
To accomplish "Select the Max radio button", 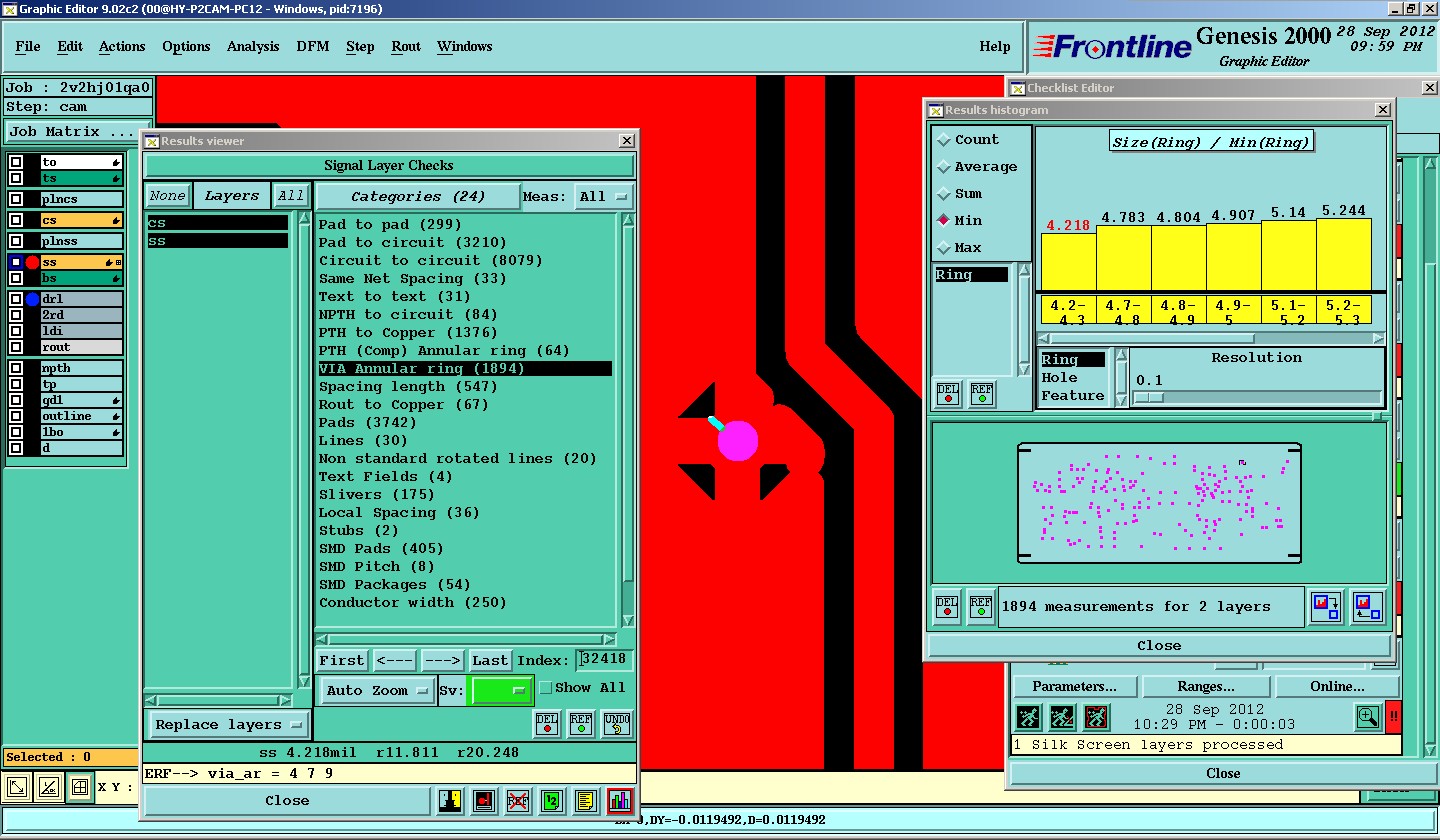I will pyautogui.click(x=944, y=248).
